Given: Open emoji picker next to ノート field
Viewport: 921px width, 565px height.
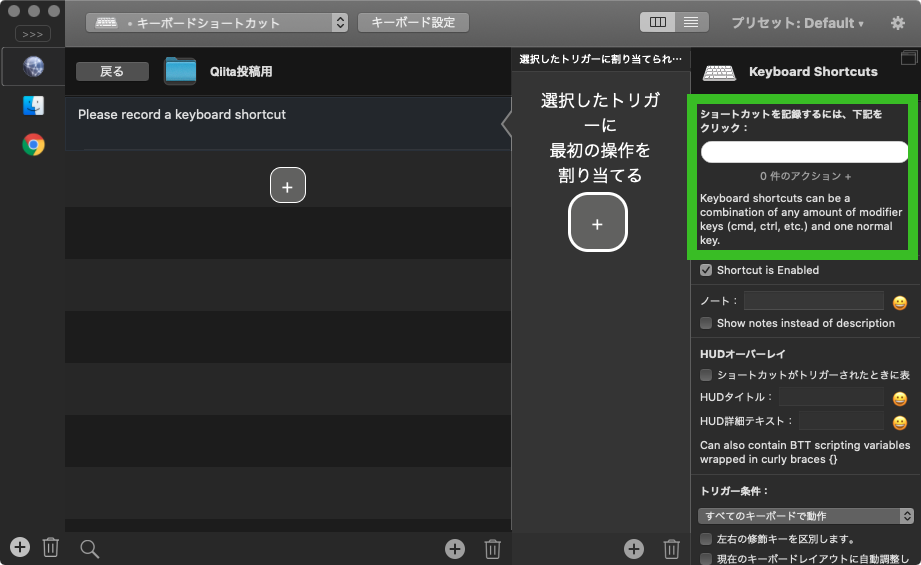Looking at the screenshot, I should tap(900, 302).
